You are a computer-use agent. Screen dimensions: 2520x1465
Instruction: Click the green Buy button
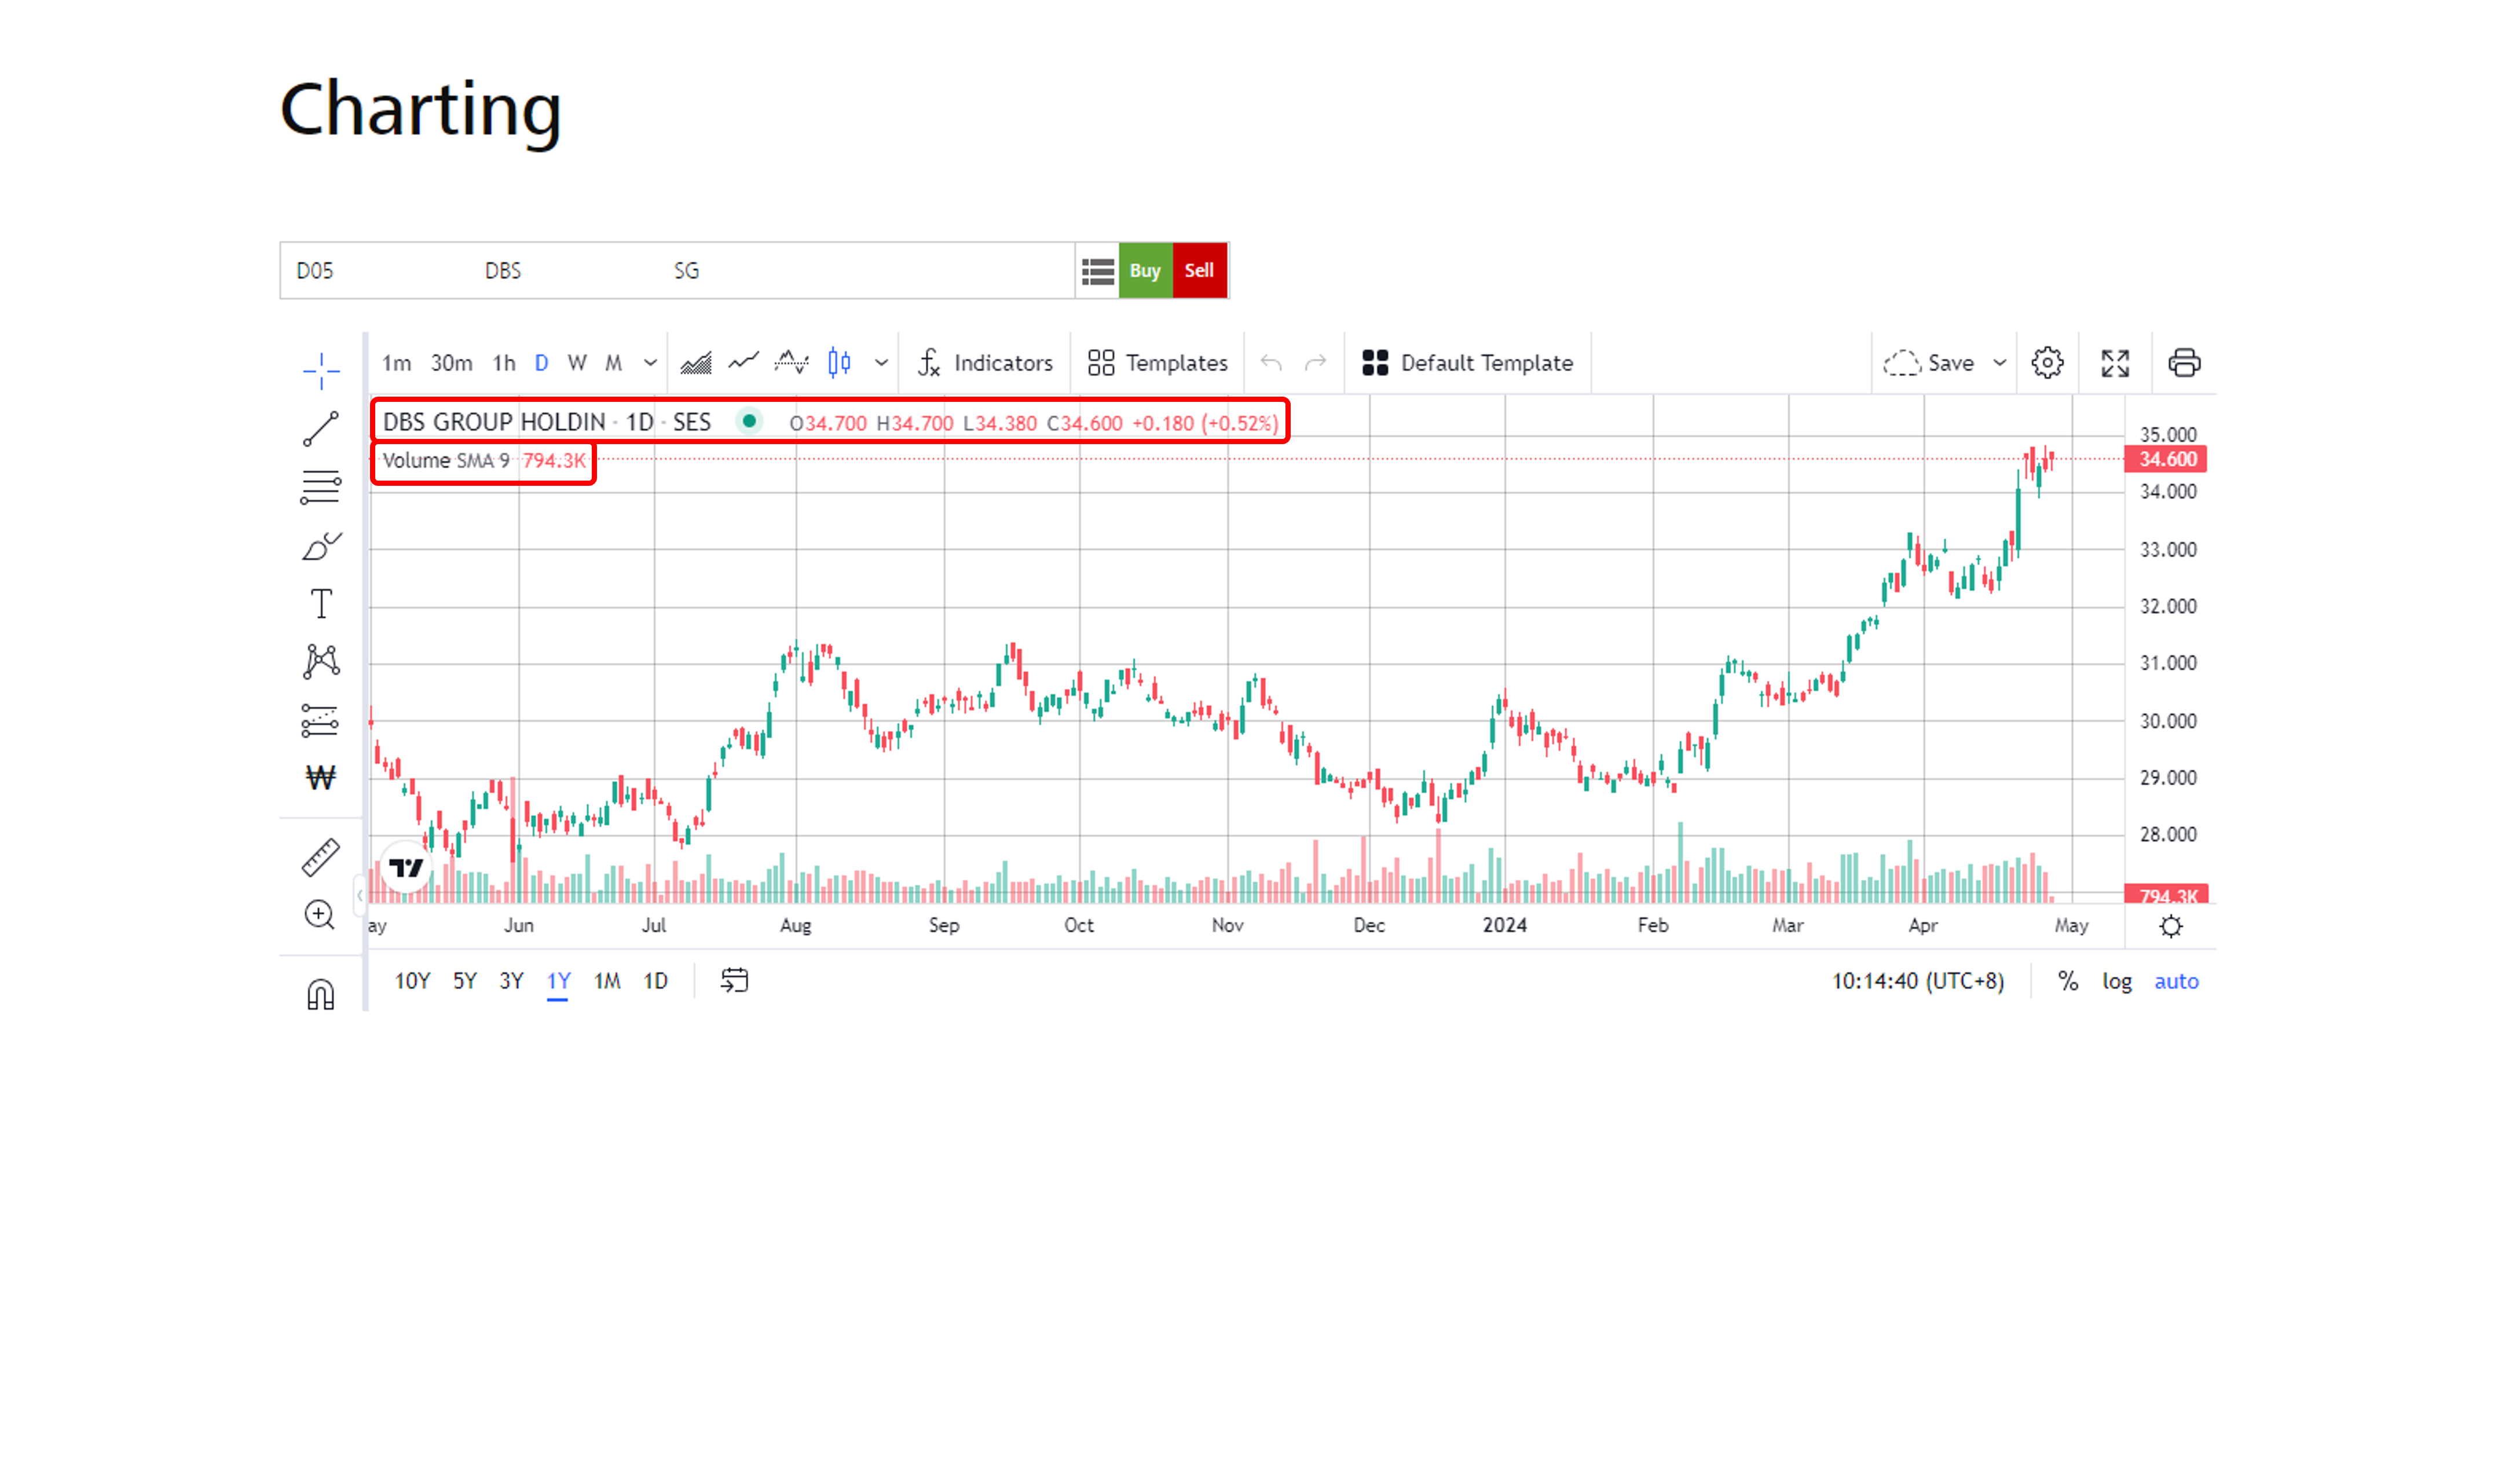pyautogui.click(x=1145, y=270)
